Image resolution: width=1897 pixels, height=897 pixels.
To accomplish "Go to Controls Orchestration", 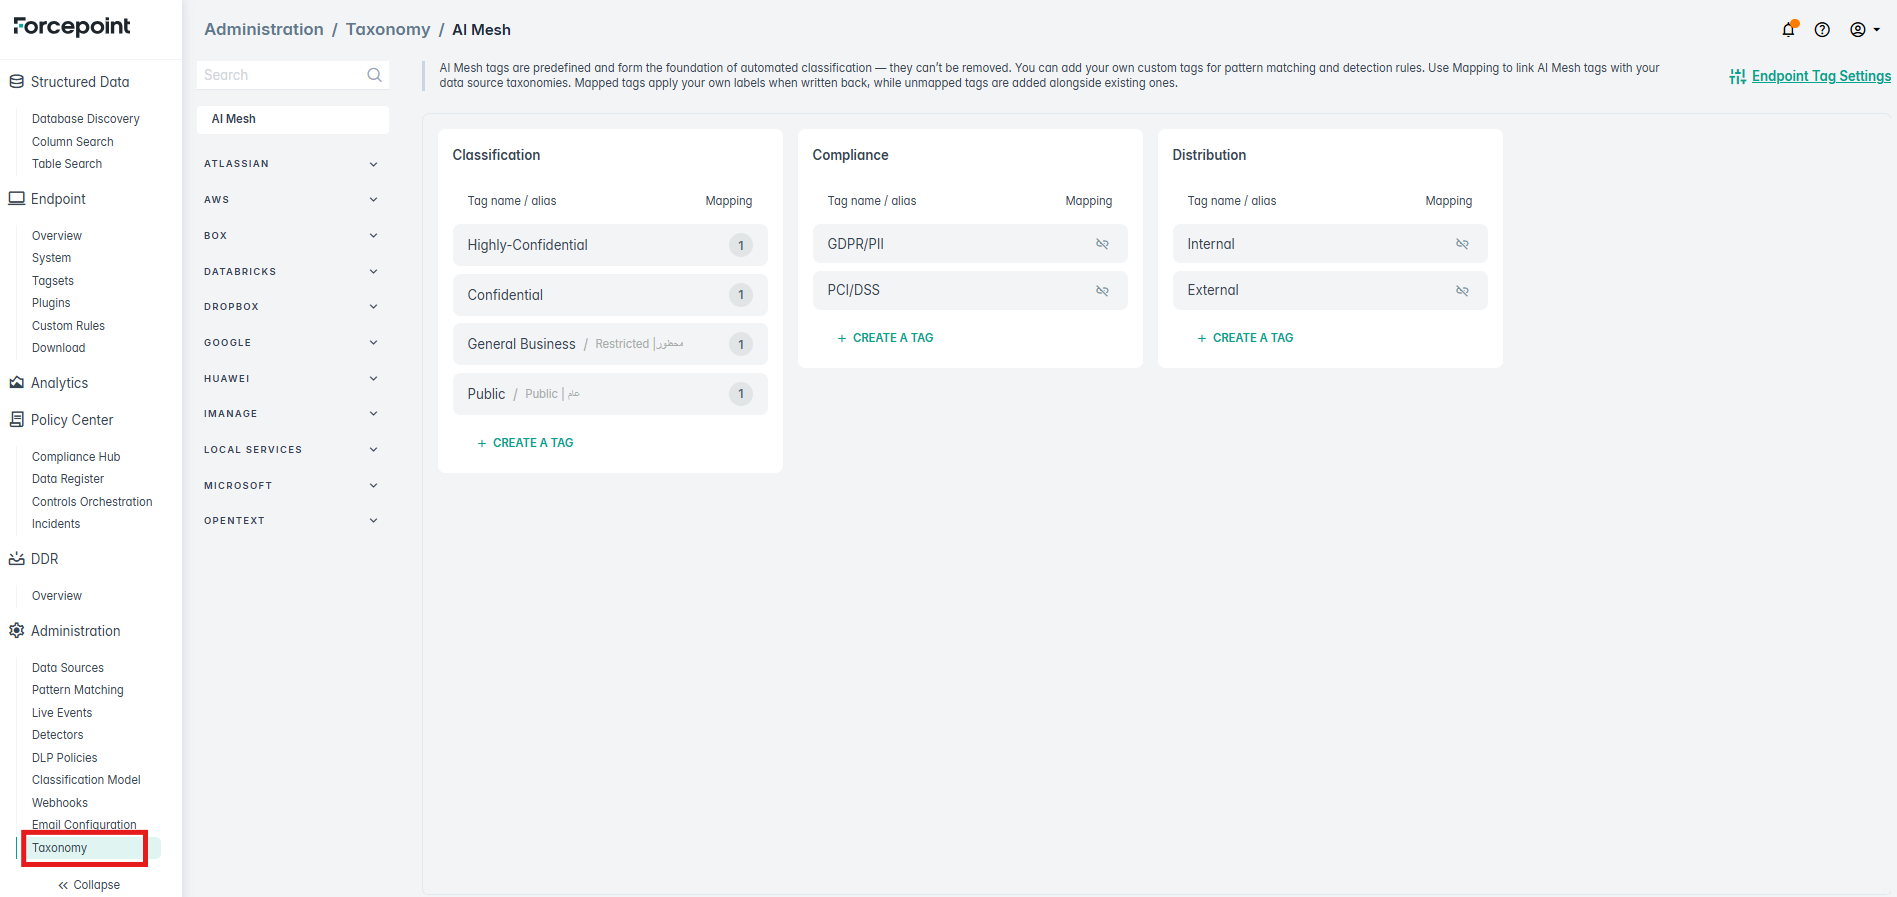I will coord(92,502).
